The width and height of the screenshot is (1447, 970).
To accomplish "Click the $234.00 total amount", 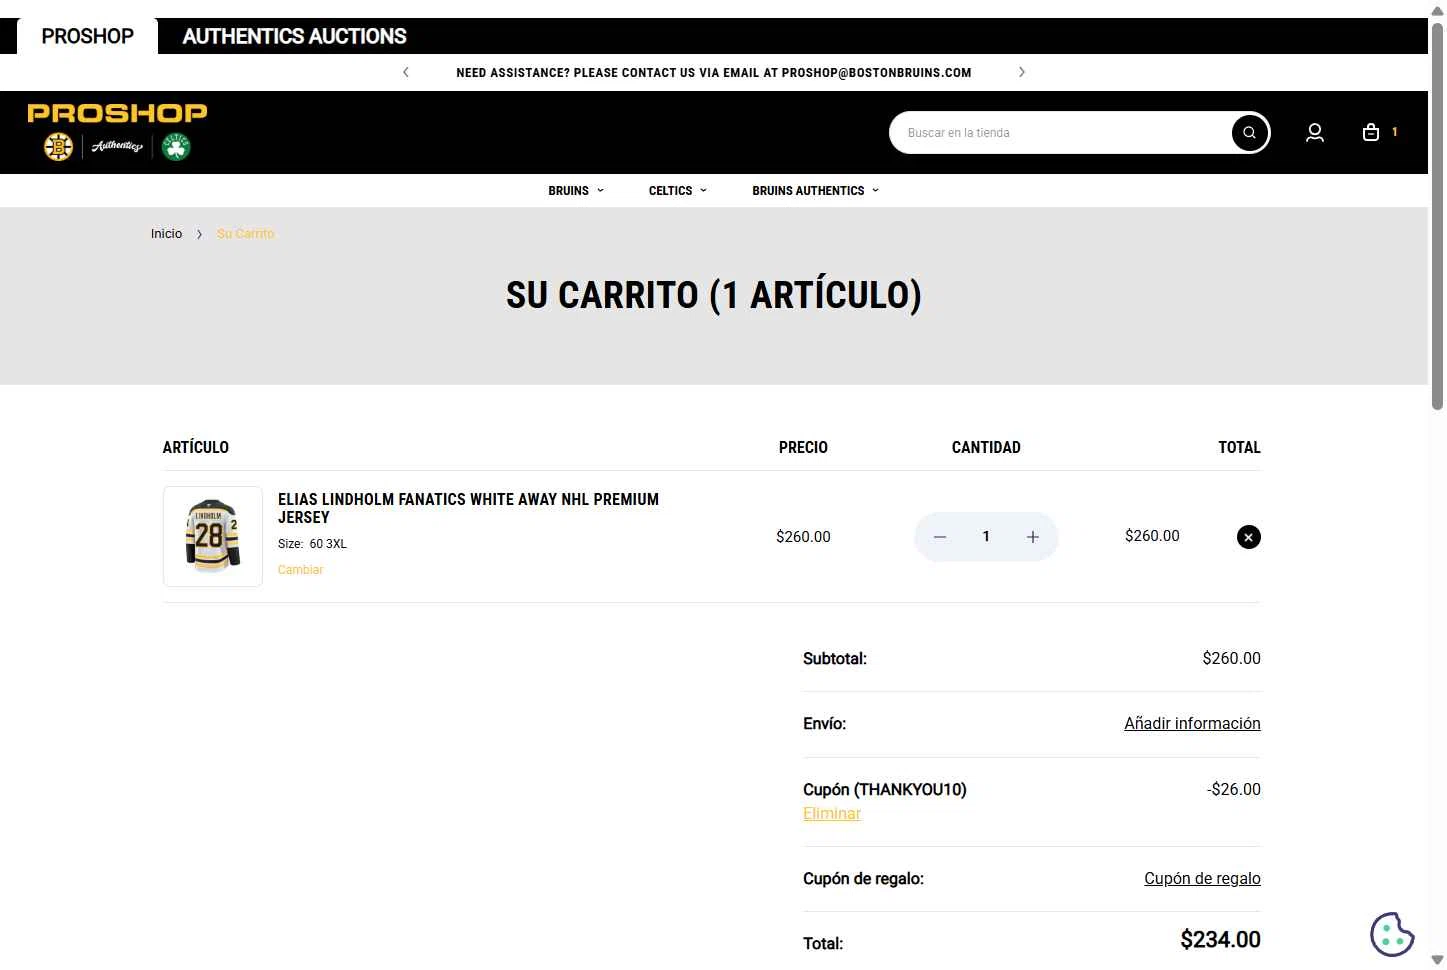I will (x=1220, y=940).
